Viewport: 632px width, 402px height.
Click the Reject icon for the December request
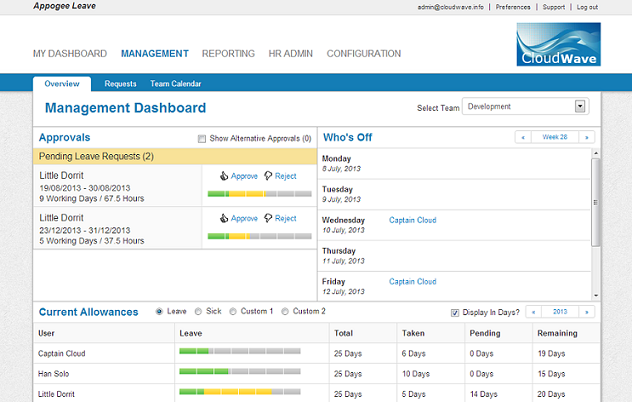(268, 218)
